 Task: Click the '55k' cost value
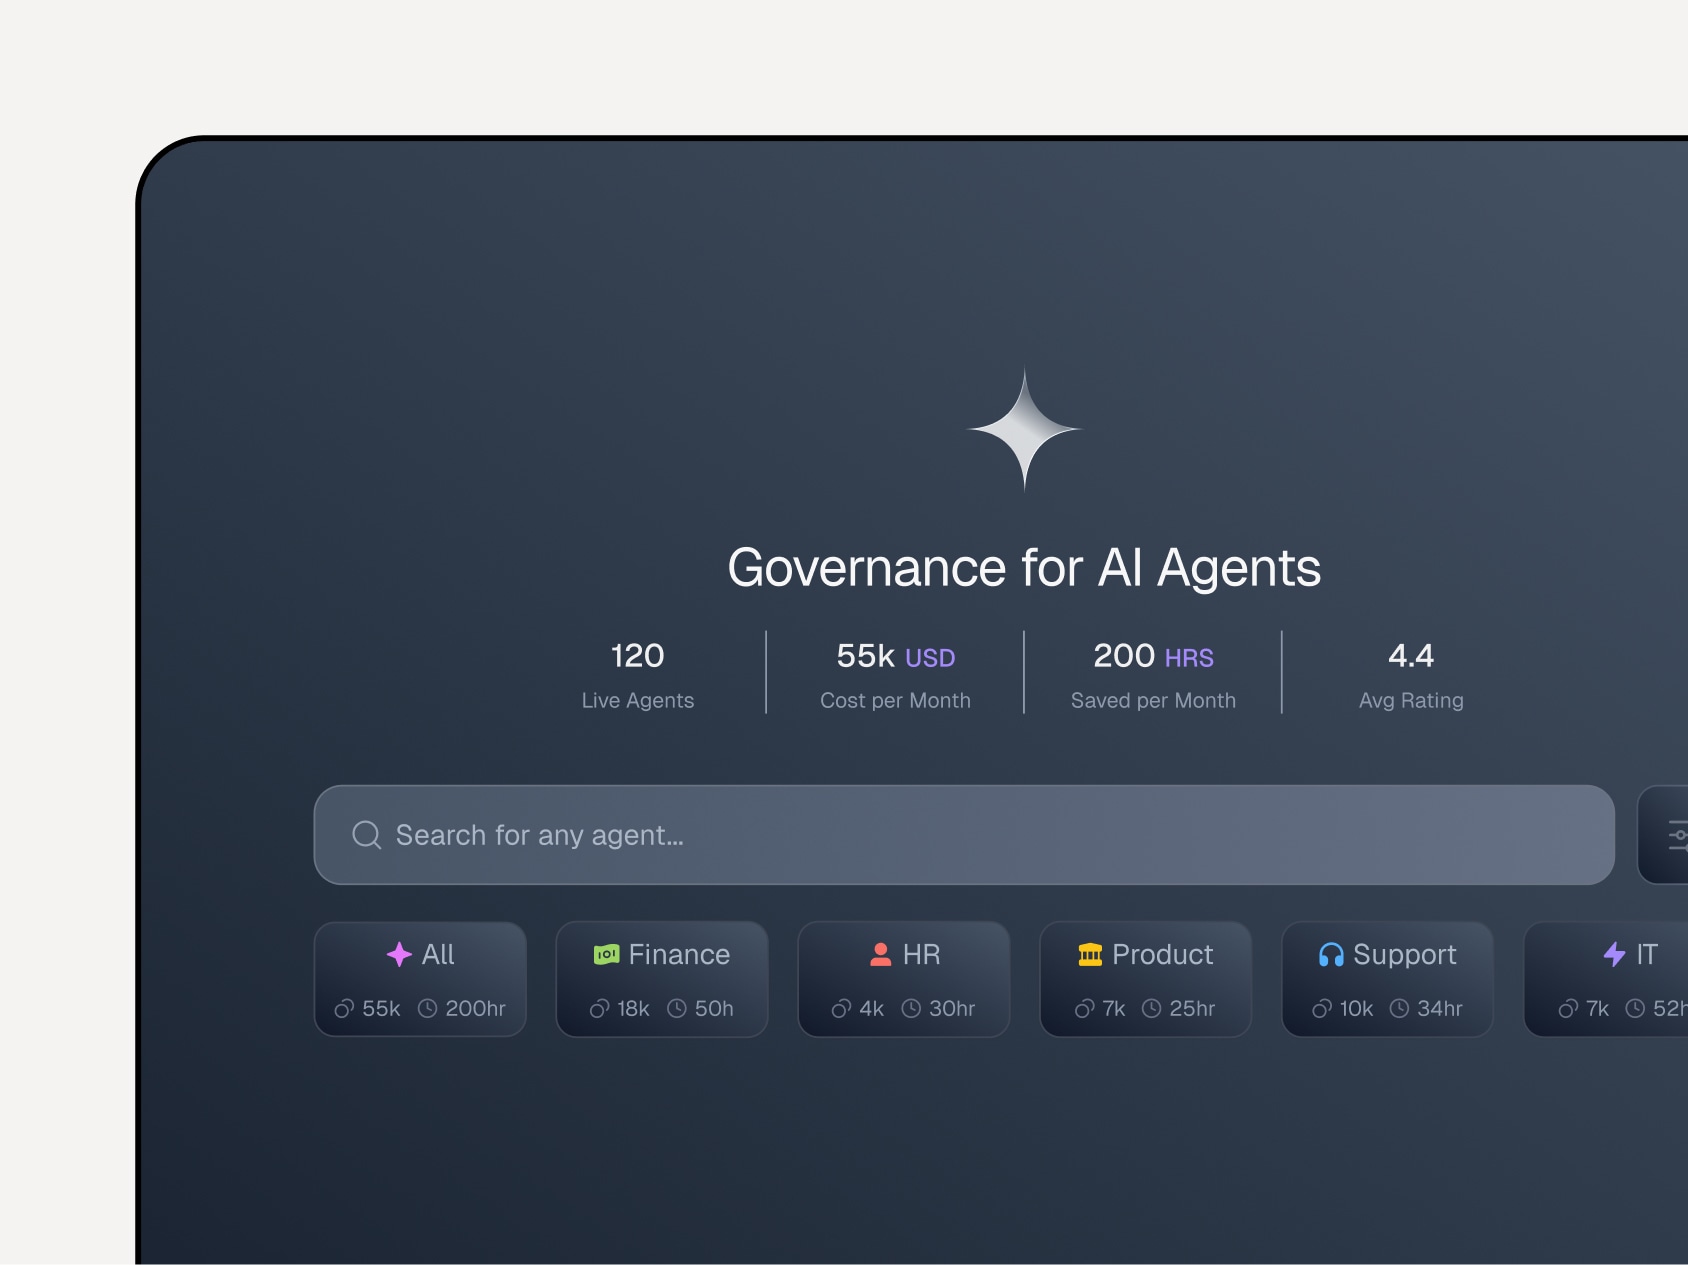pyautogui.click(x=865, y=656)
